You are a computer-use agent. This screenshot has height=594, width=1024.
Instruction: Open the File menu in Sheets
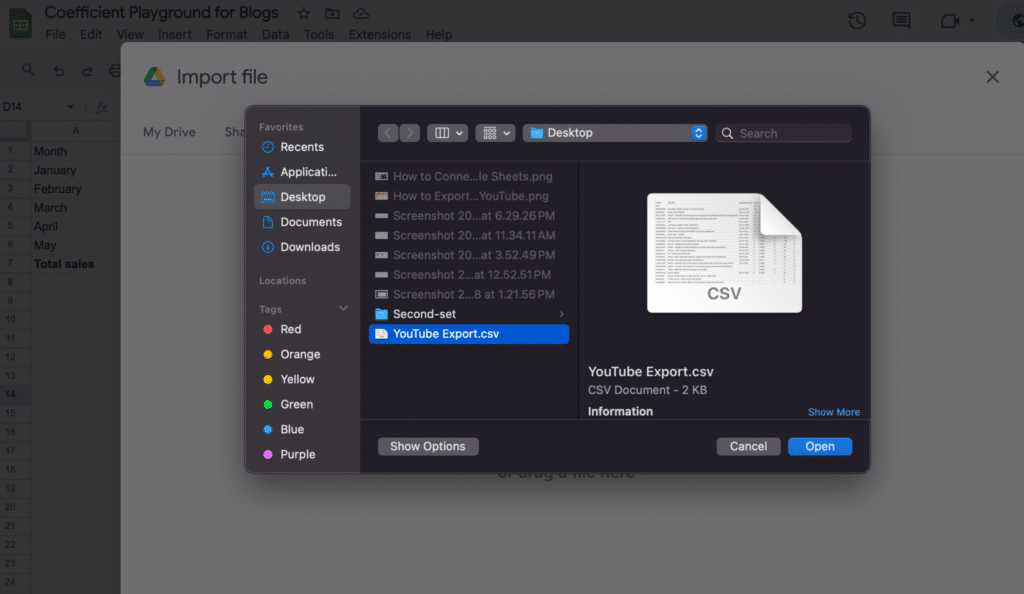point(56,35)
